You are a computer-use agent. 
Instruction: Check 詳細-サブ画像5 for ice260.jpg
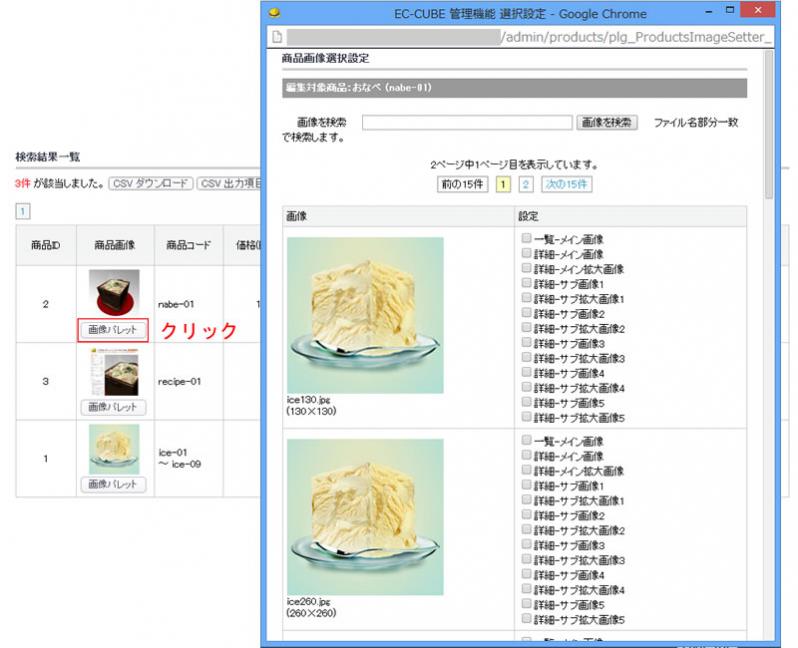[526, 604]
